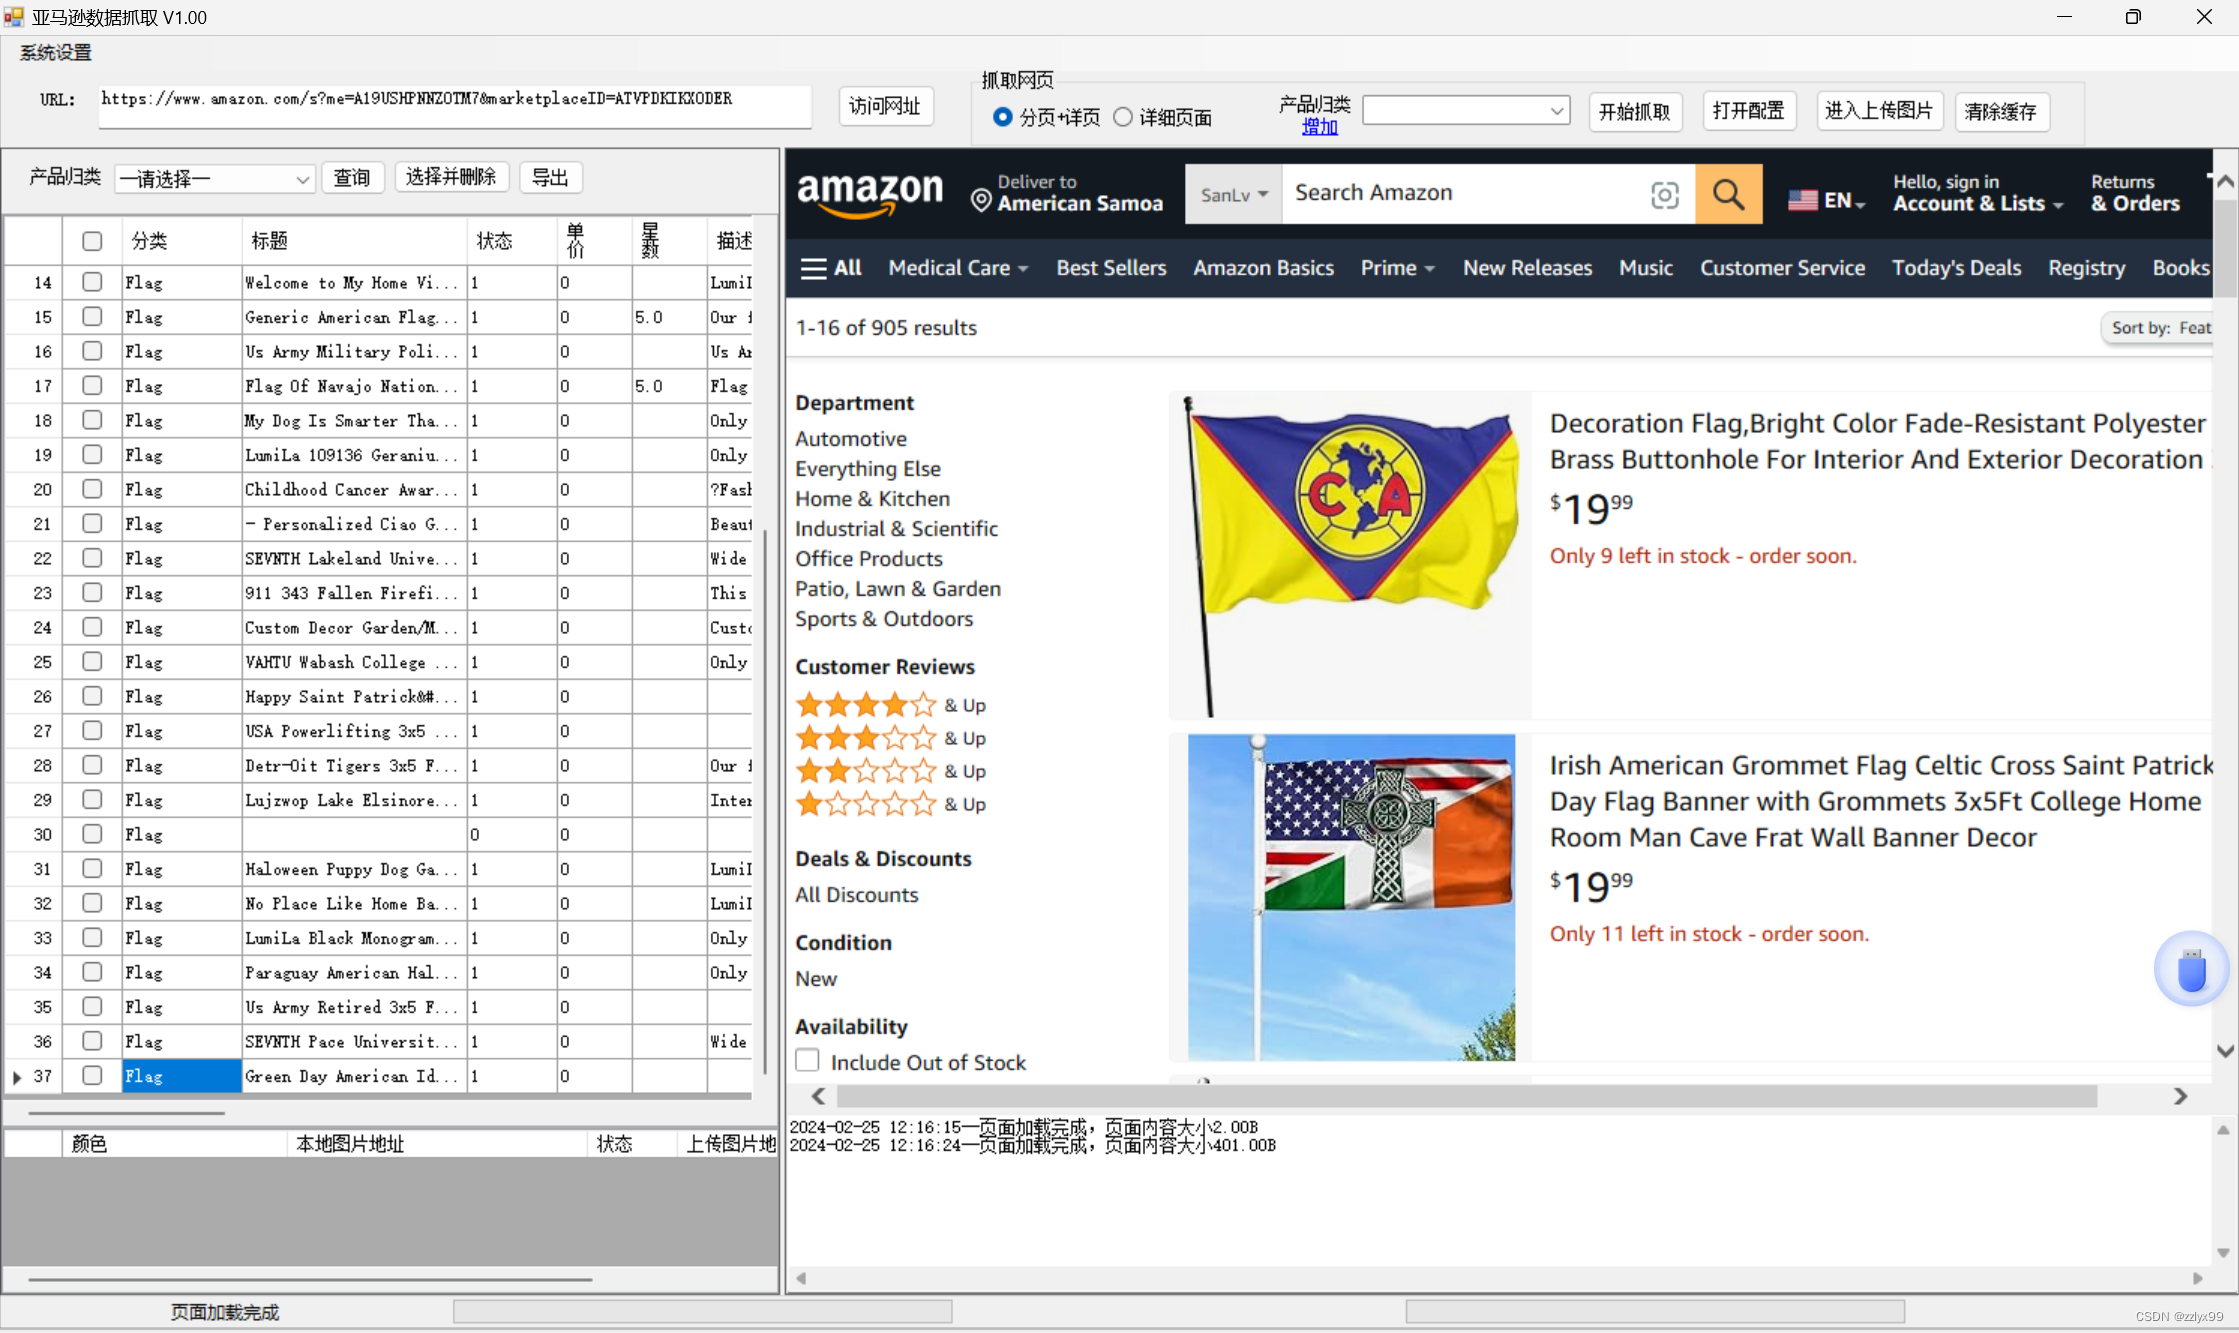Click the camera lens search icon
This screenshot has width=2239, height=1333.
pos(1664,194)
